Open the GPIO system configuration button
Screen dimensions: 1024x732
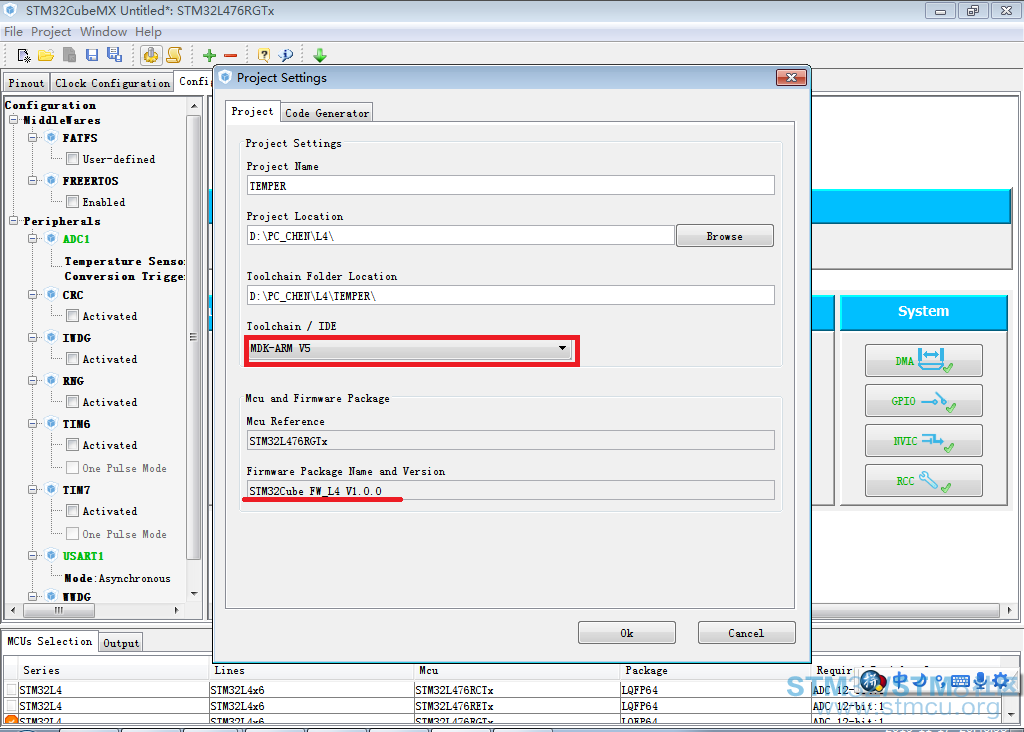[923, 400]
